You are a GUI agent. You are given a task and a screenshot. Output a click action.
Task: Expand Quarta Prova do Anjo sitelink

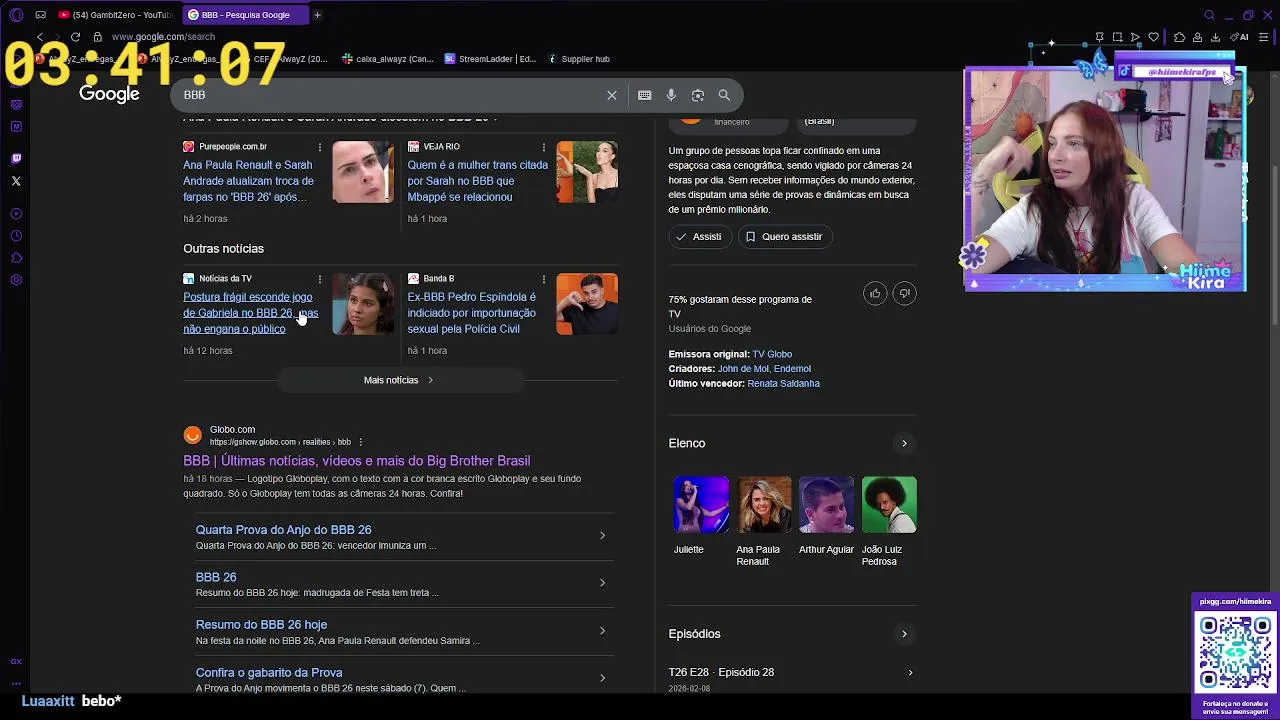pyautogui.click(x=602, y=536)
